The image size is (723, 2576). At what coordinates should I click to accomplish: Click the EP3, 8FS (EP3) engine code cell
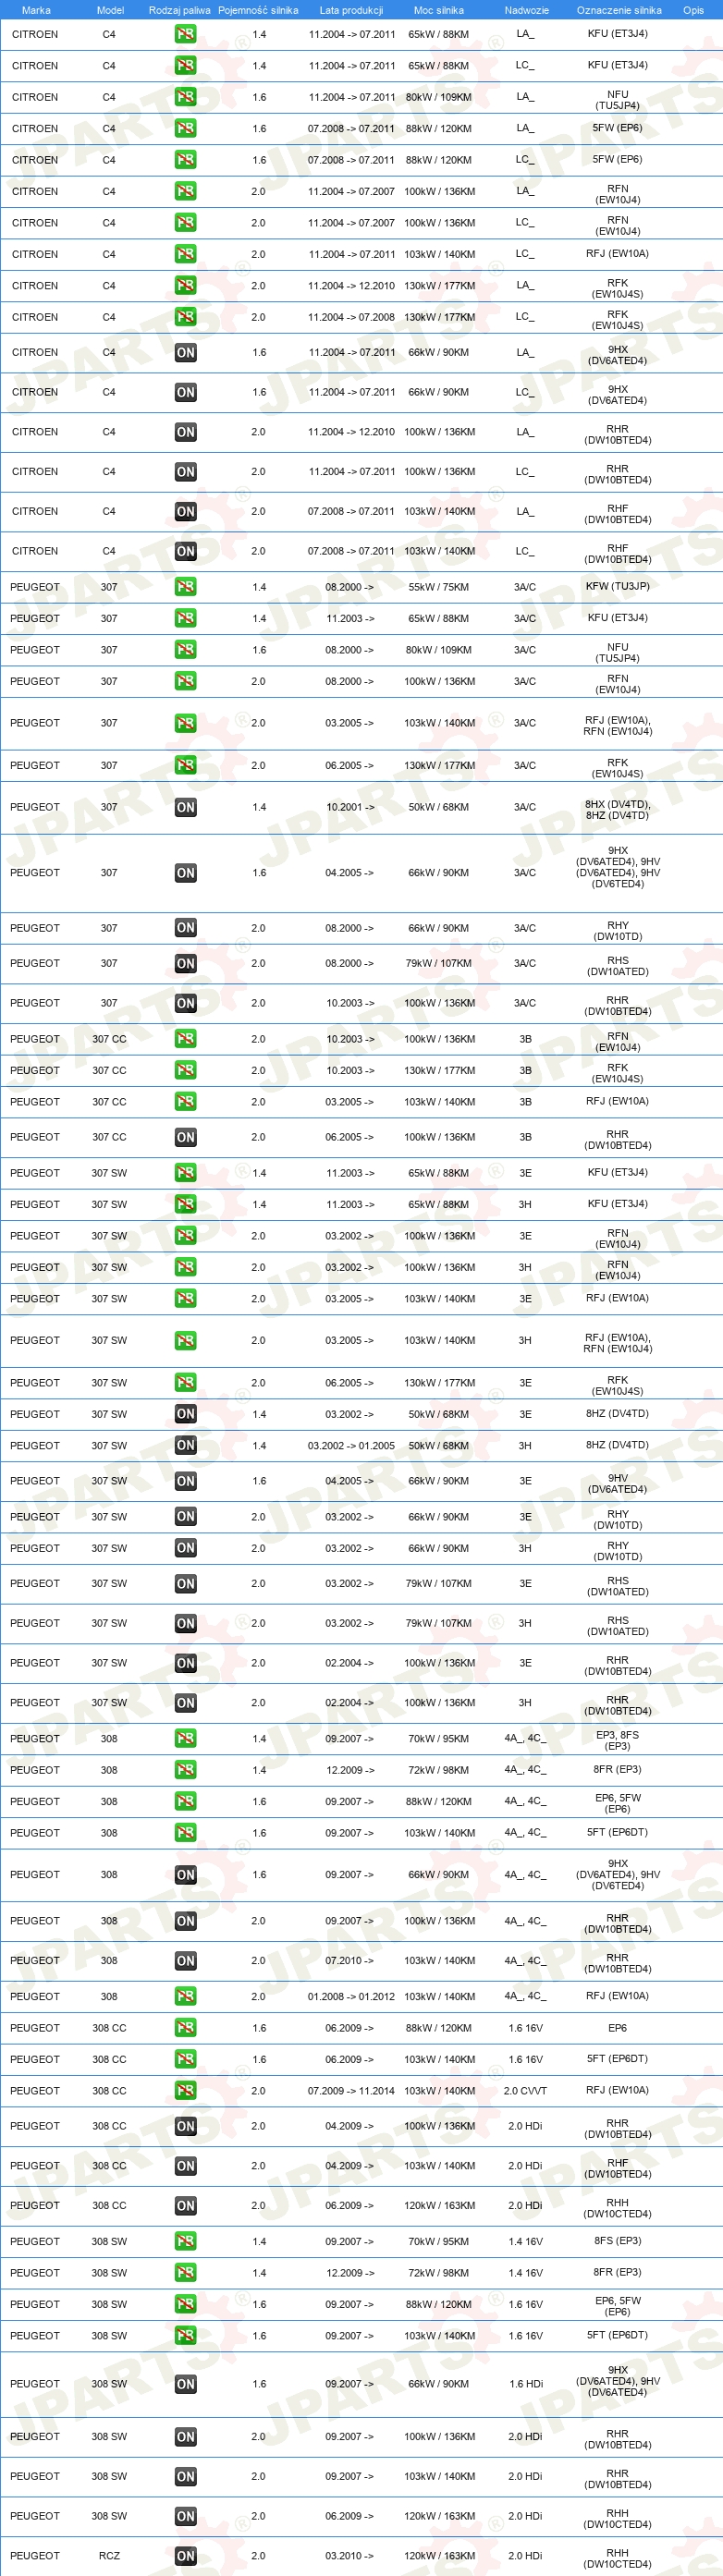click(618, 1740)
